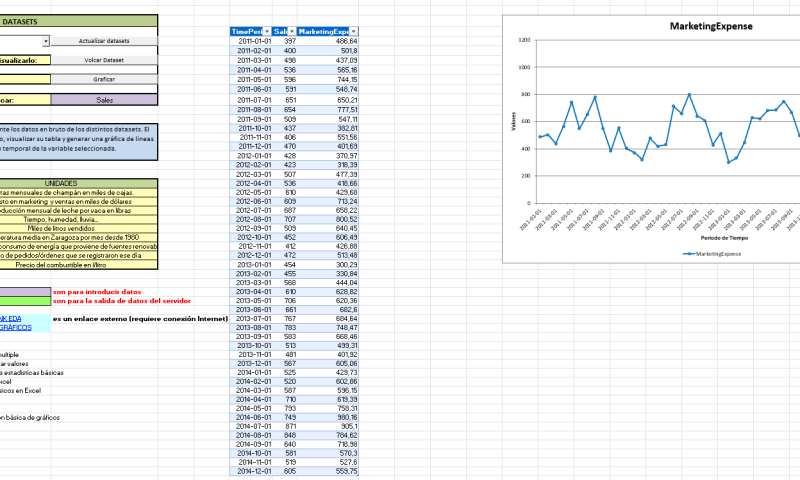Click the Graficar button

tap(104, 79)
